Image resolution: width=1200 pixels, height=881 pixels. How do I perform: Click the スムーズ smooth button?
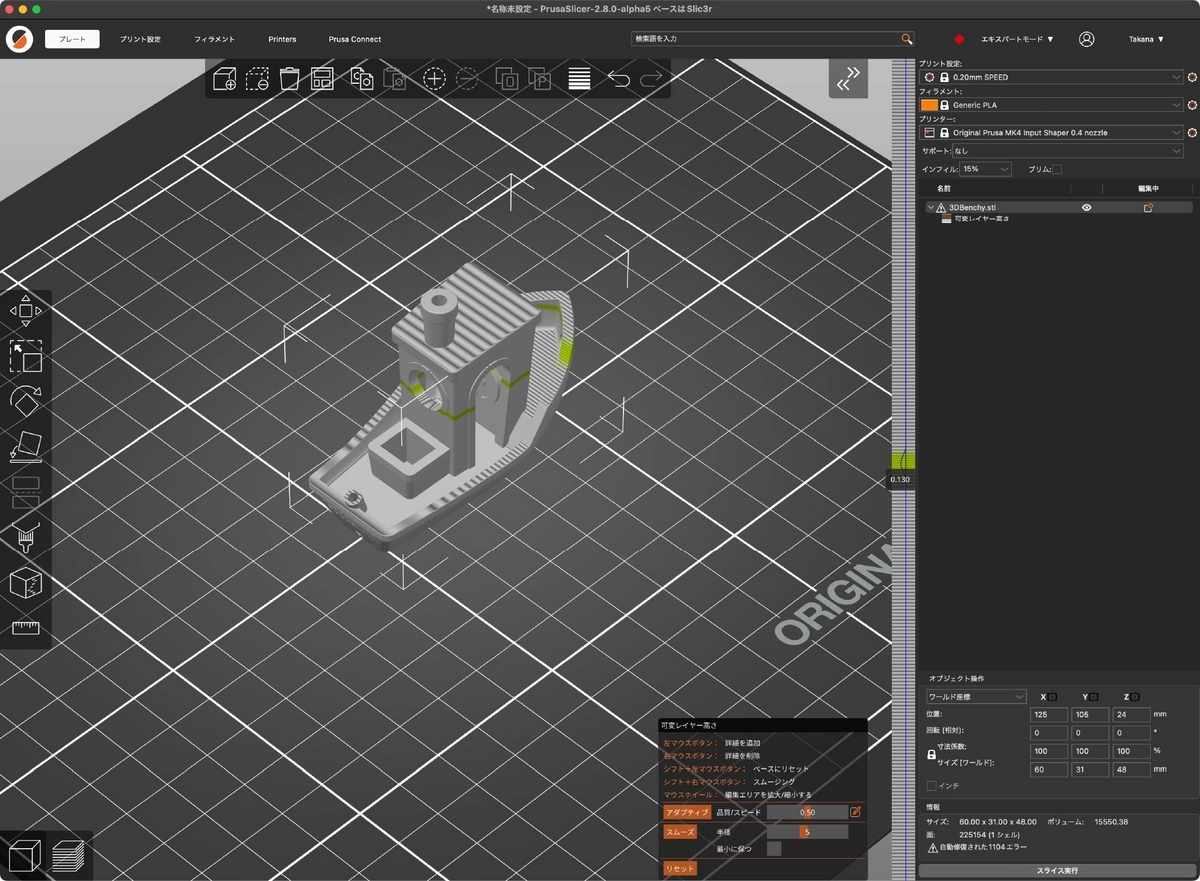[x=680, y=831]
